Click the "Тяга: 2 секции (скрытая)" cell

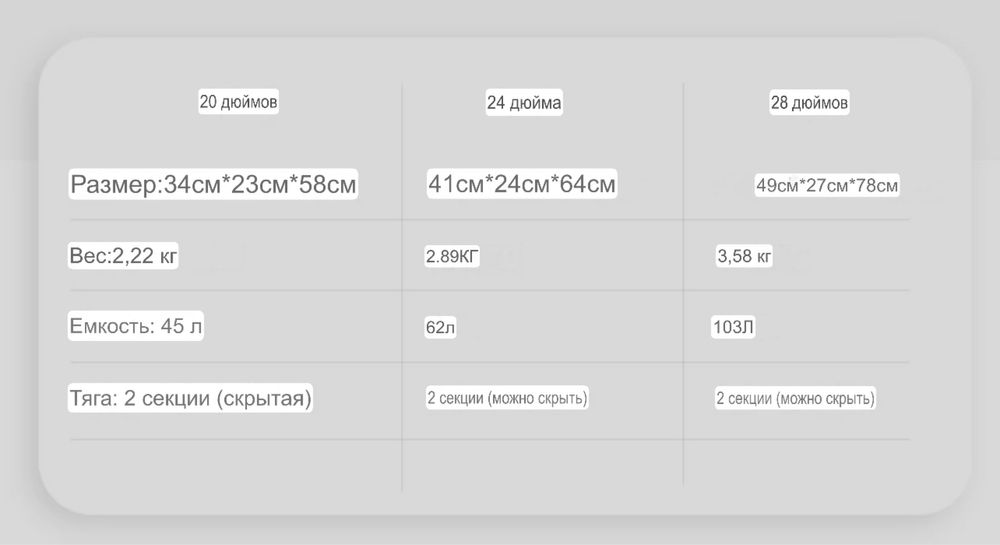pyautogui.click(x=191, y=398)
